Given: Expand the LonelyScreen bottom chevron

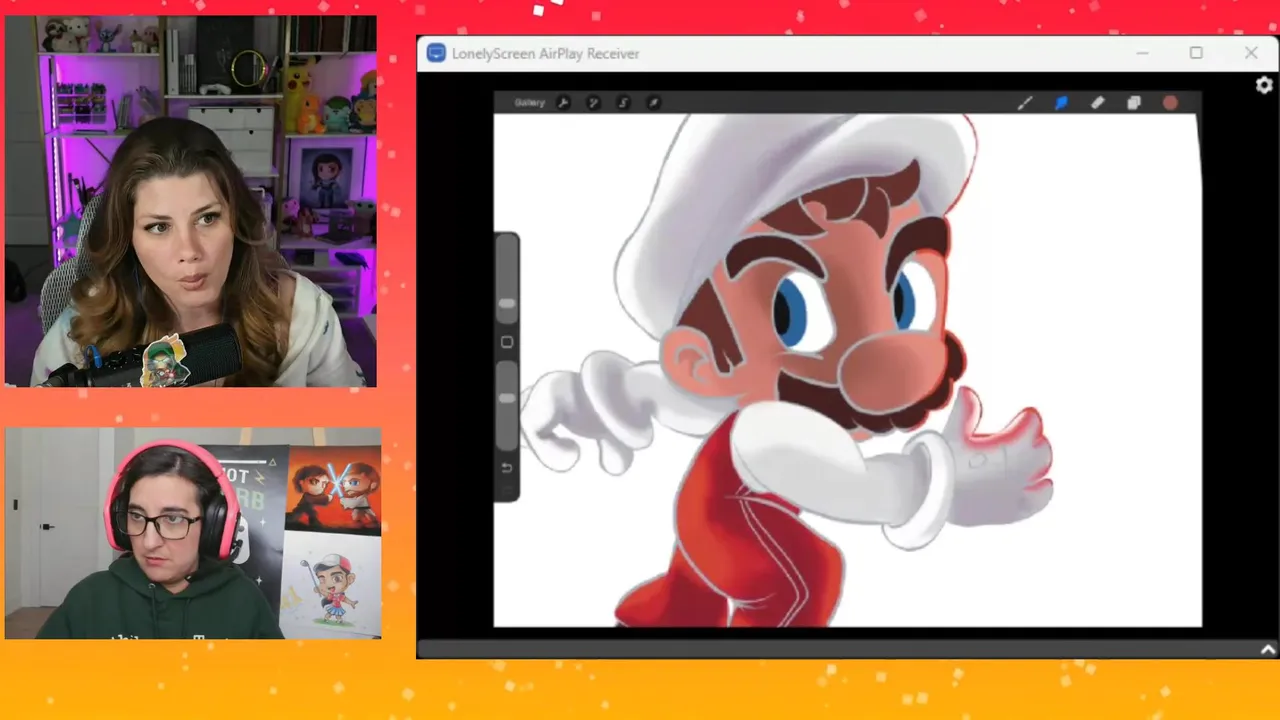Looking at the screenshot, I should pyautogui.click(x=1268, y=650).
